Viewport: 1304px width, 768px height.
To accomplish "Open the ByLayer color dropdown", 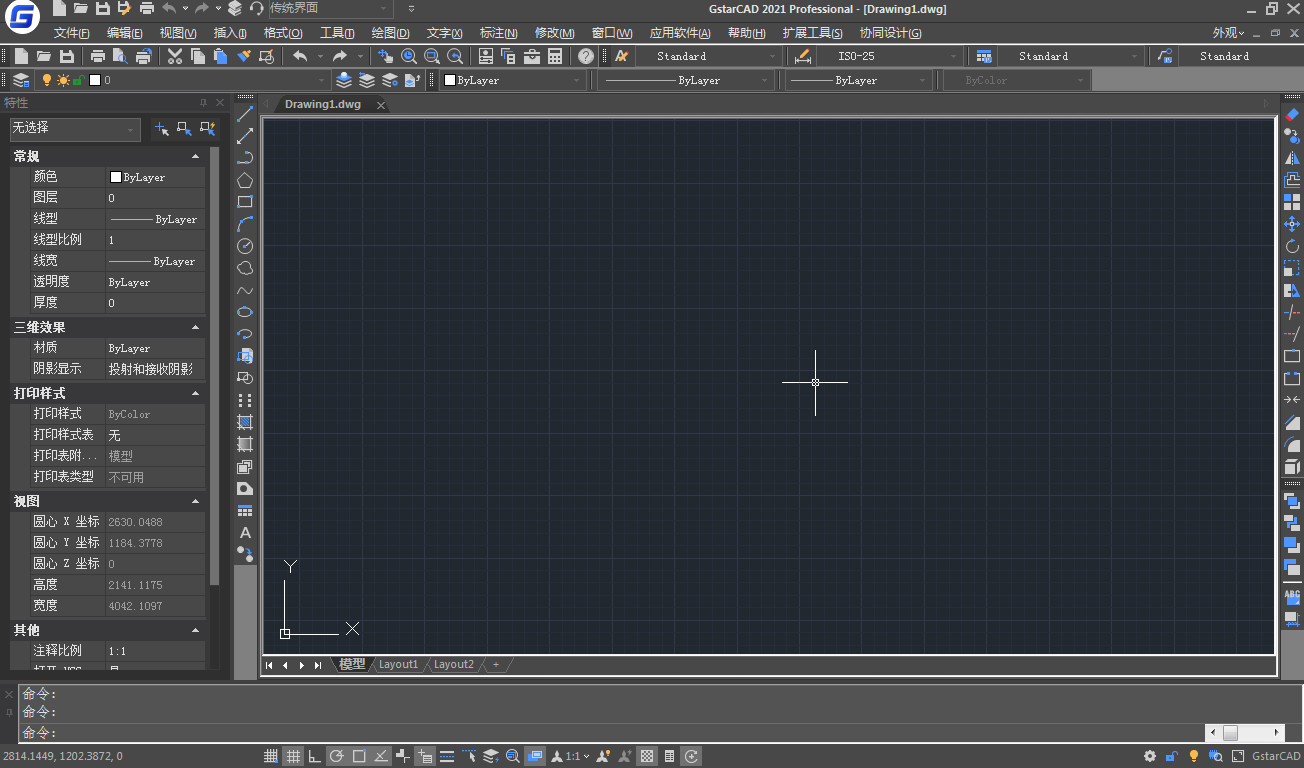I will tap(513, 80).
